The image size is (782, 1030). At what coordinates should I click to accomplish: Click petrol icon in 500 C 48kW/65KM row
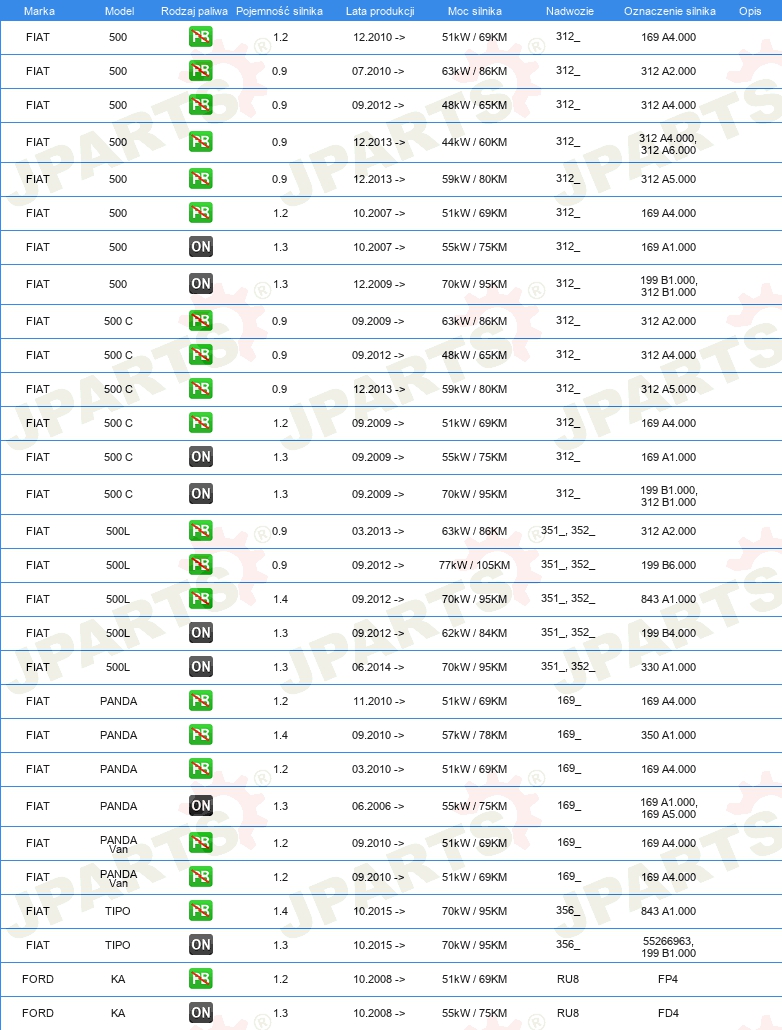click(200, 355)
